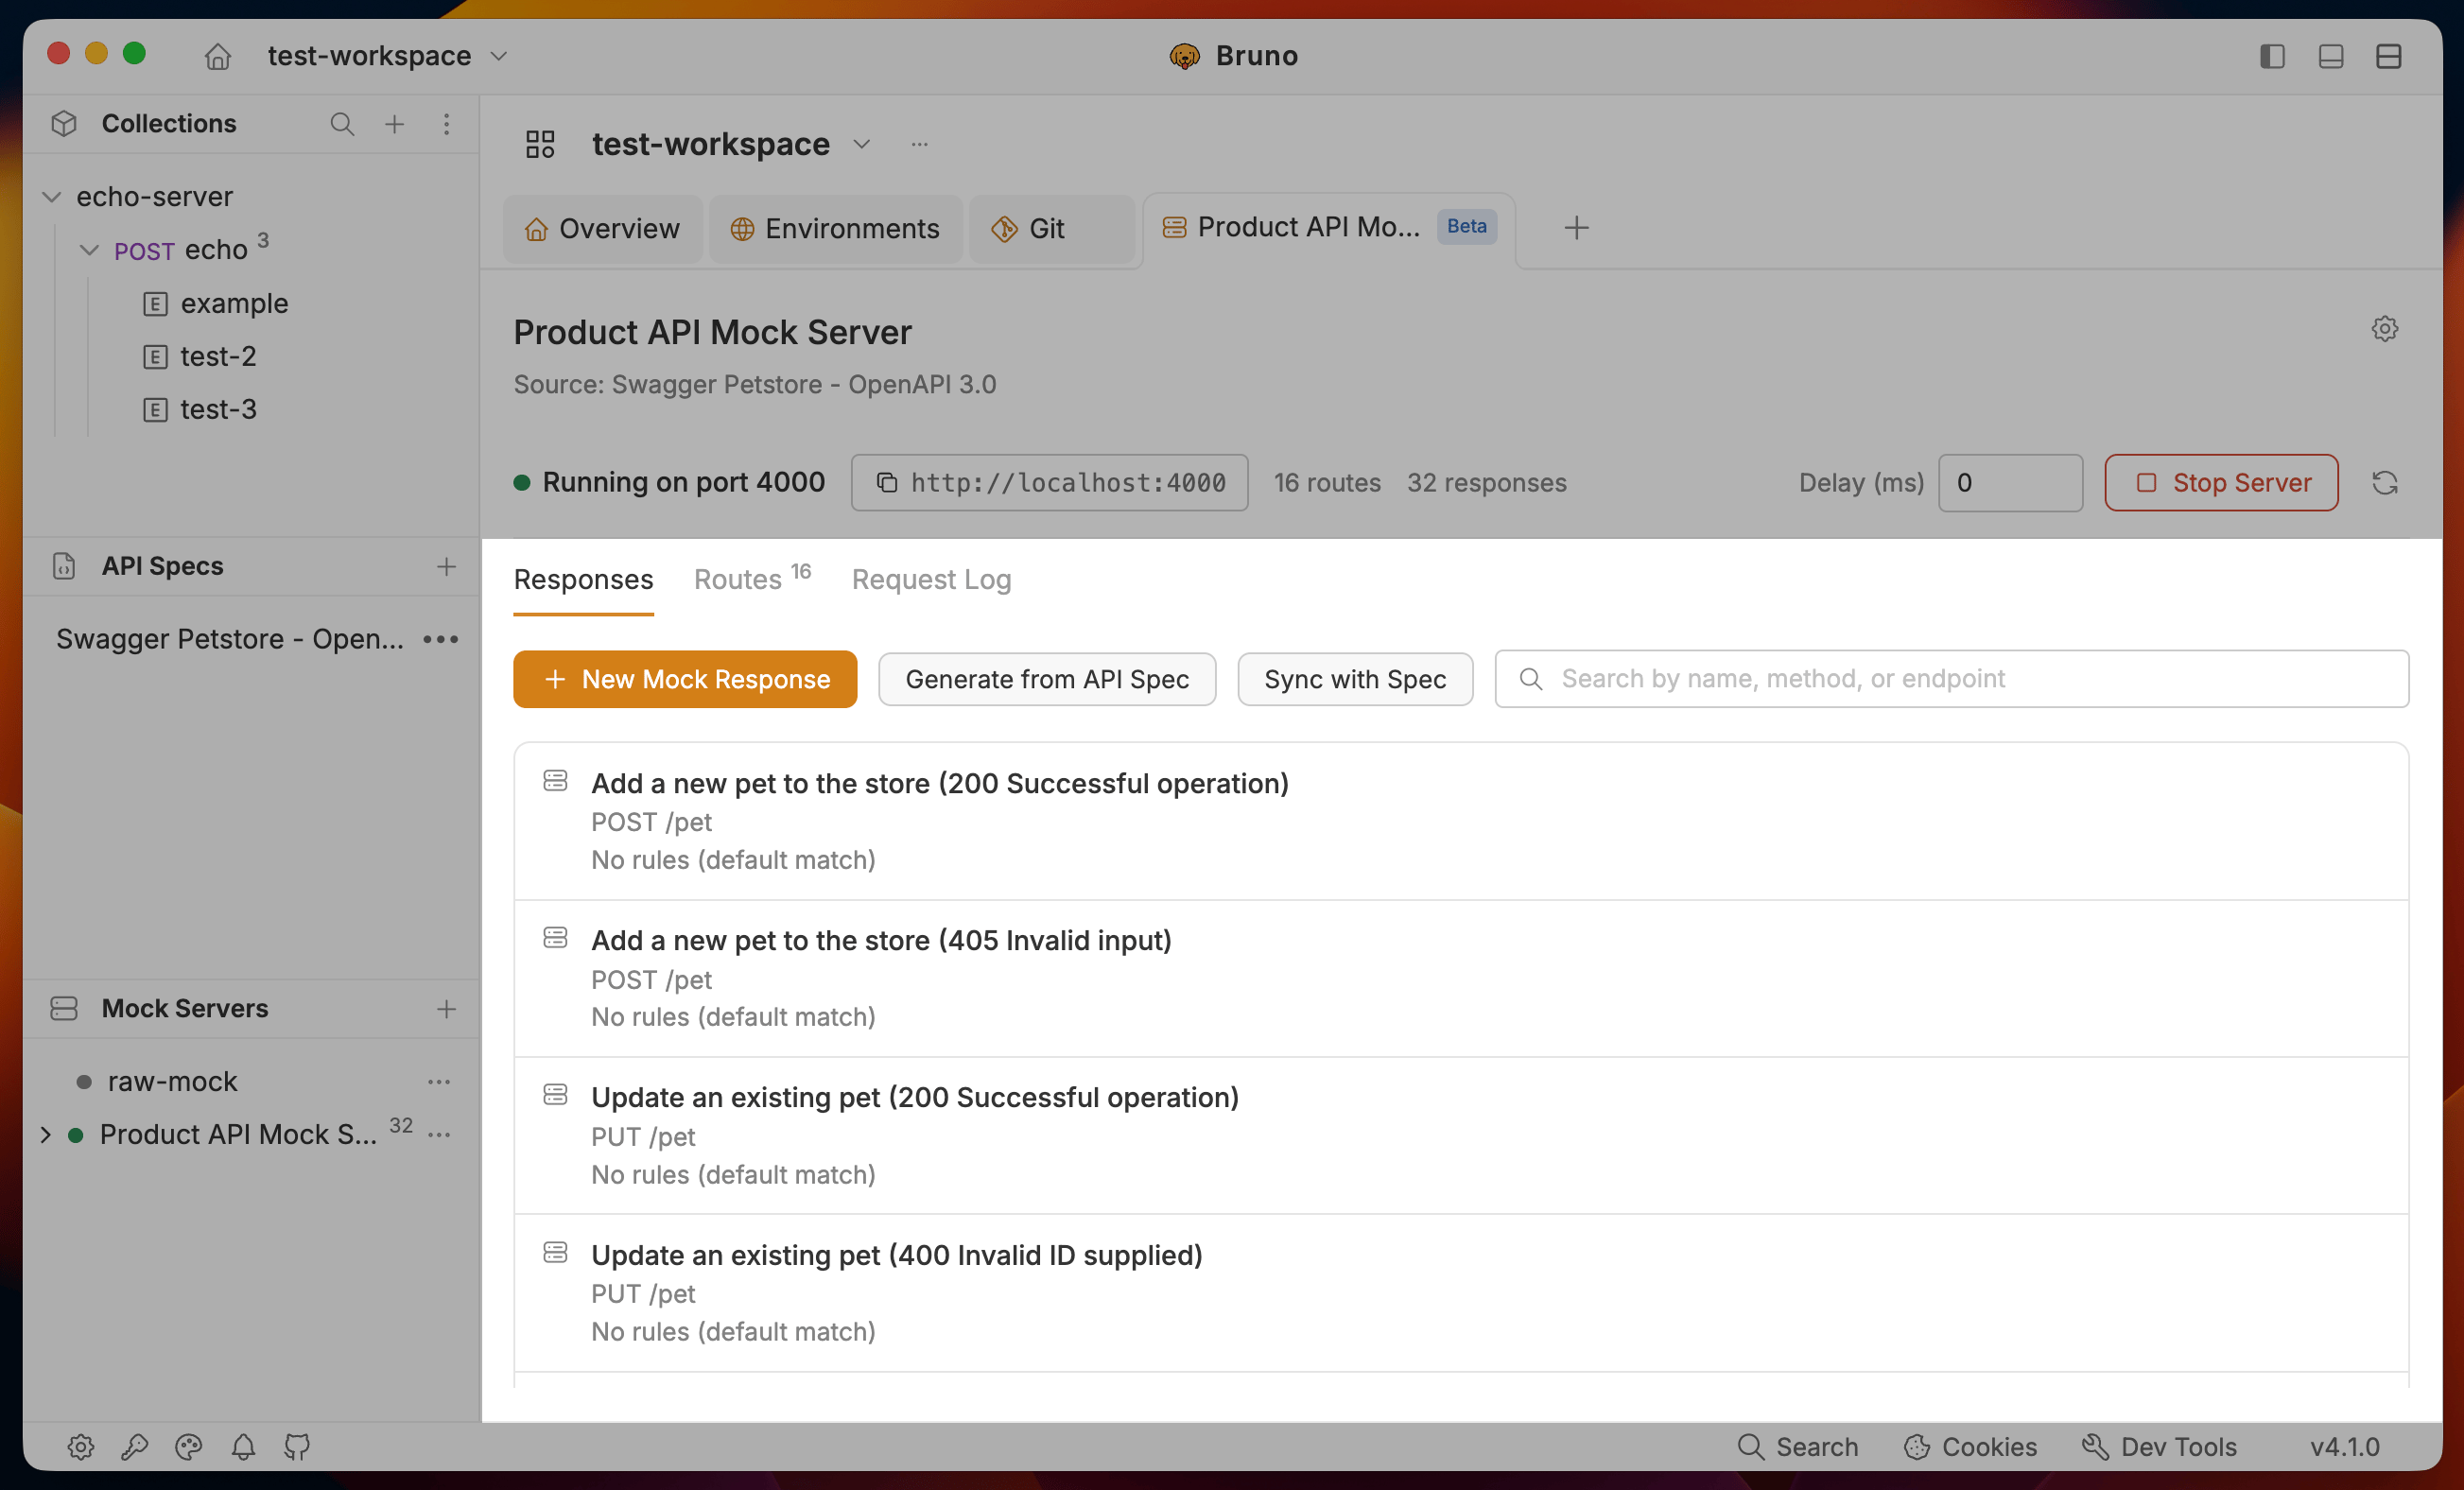Open Dev Tools in status bar
This screenshot has width=2464, height=1490.
[x=2159, y=1447]
